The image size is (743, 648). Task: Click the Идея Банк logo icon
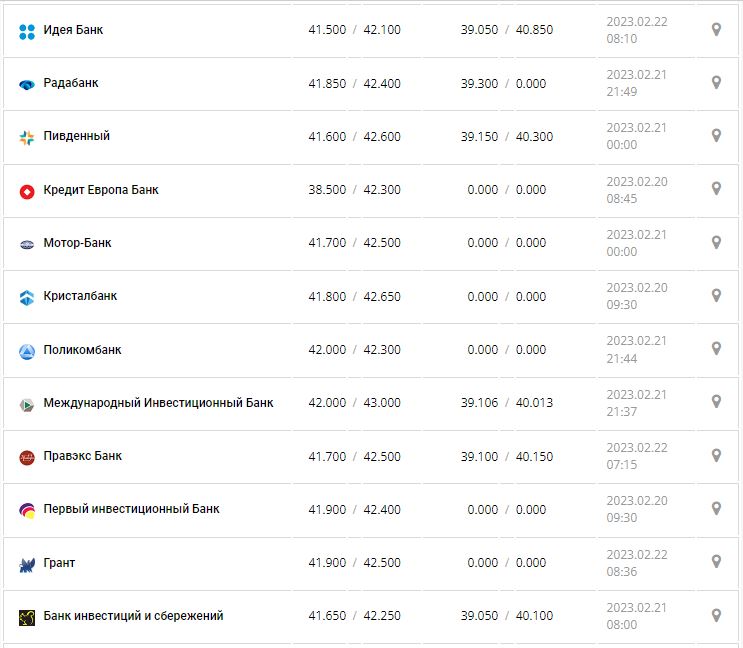(27, 31)
